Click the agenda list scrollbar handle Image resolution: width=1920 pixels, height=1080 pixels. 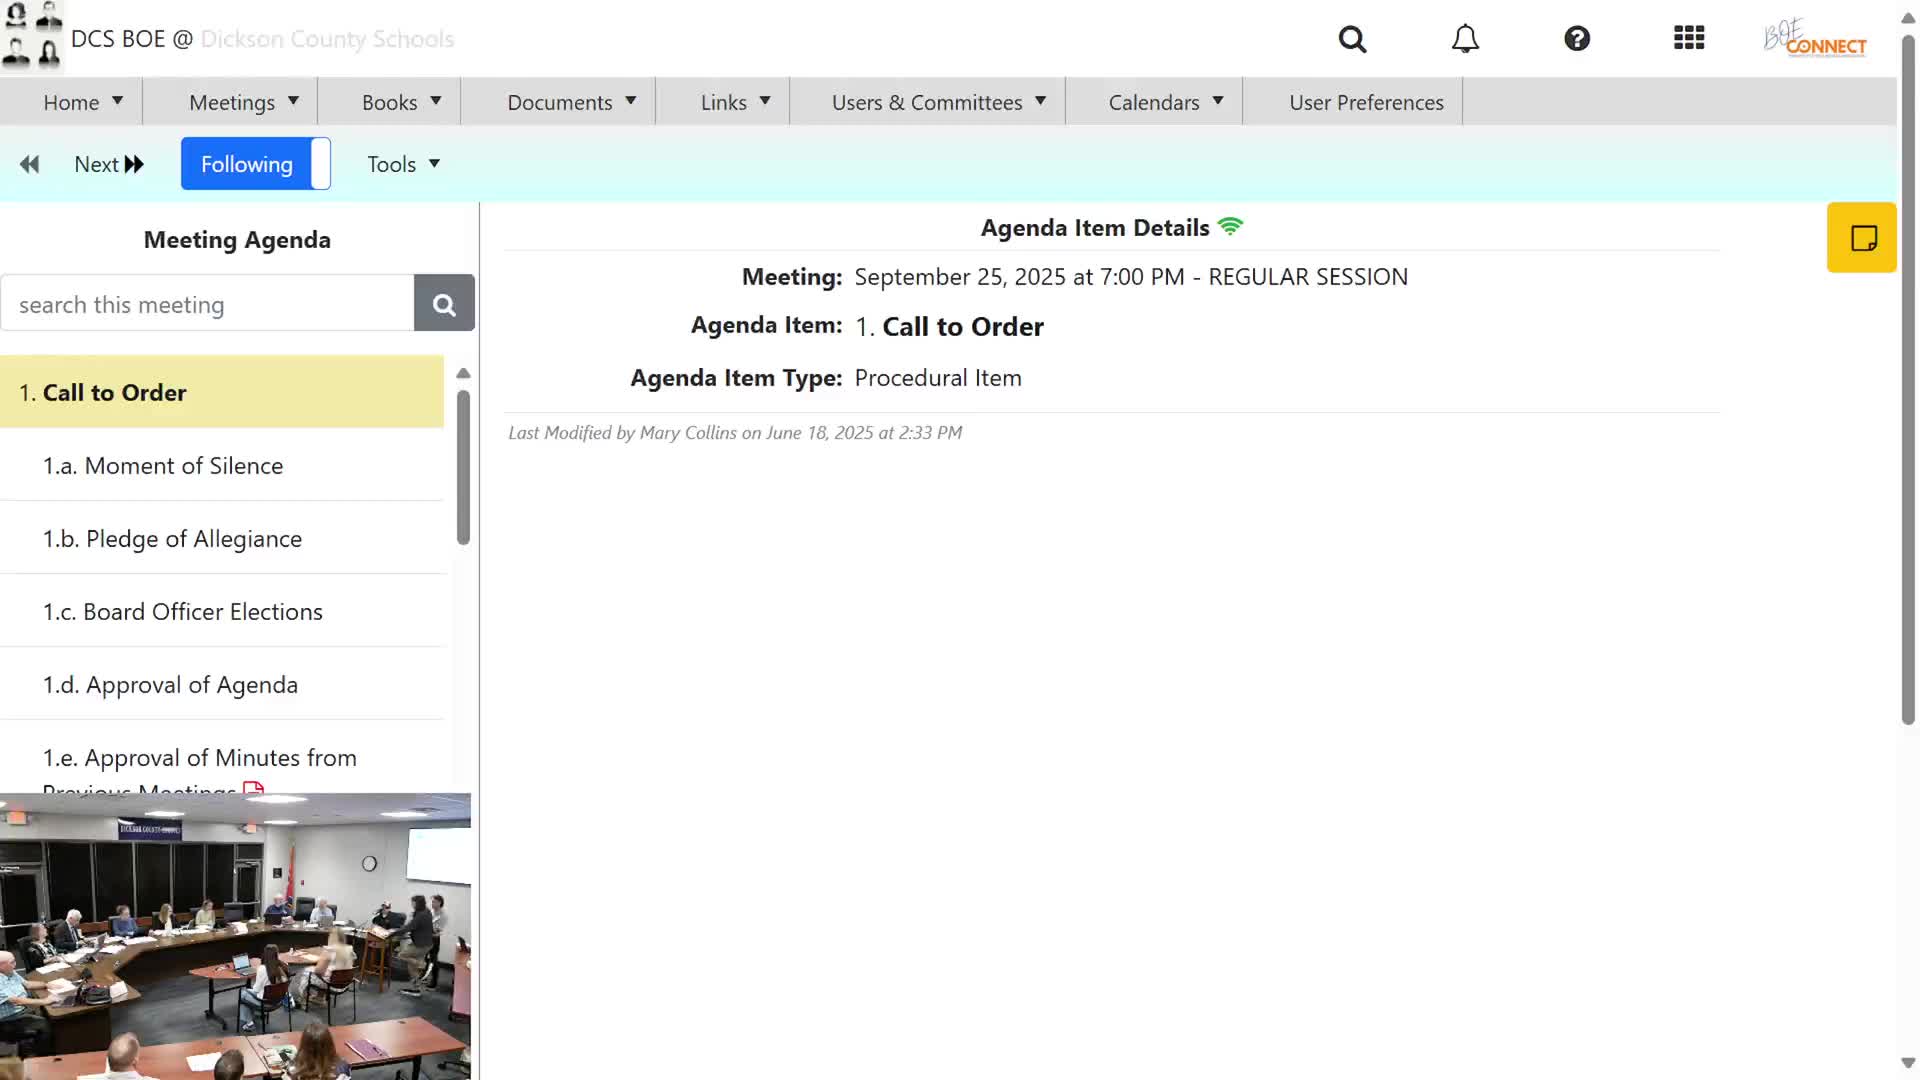(x=463, y=467)
